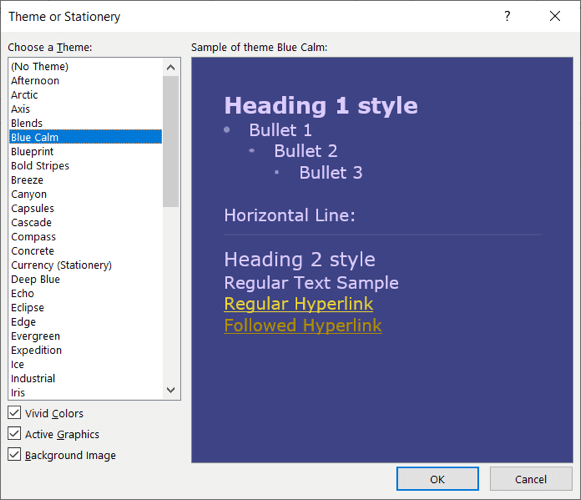Uncheck the Active Graphics checkbox
The height and width of the screenshot is (500, 581).
14,433
